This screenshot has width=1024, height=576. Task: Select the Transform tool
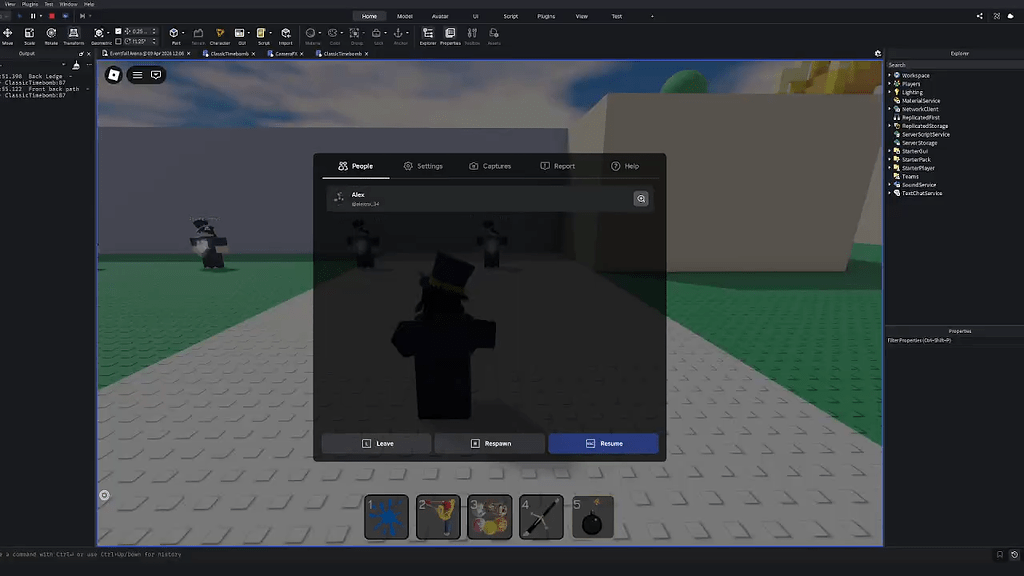tap(73, 36)
